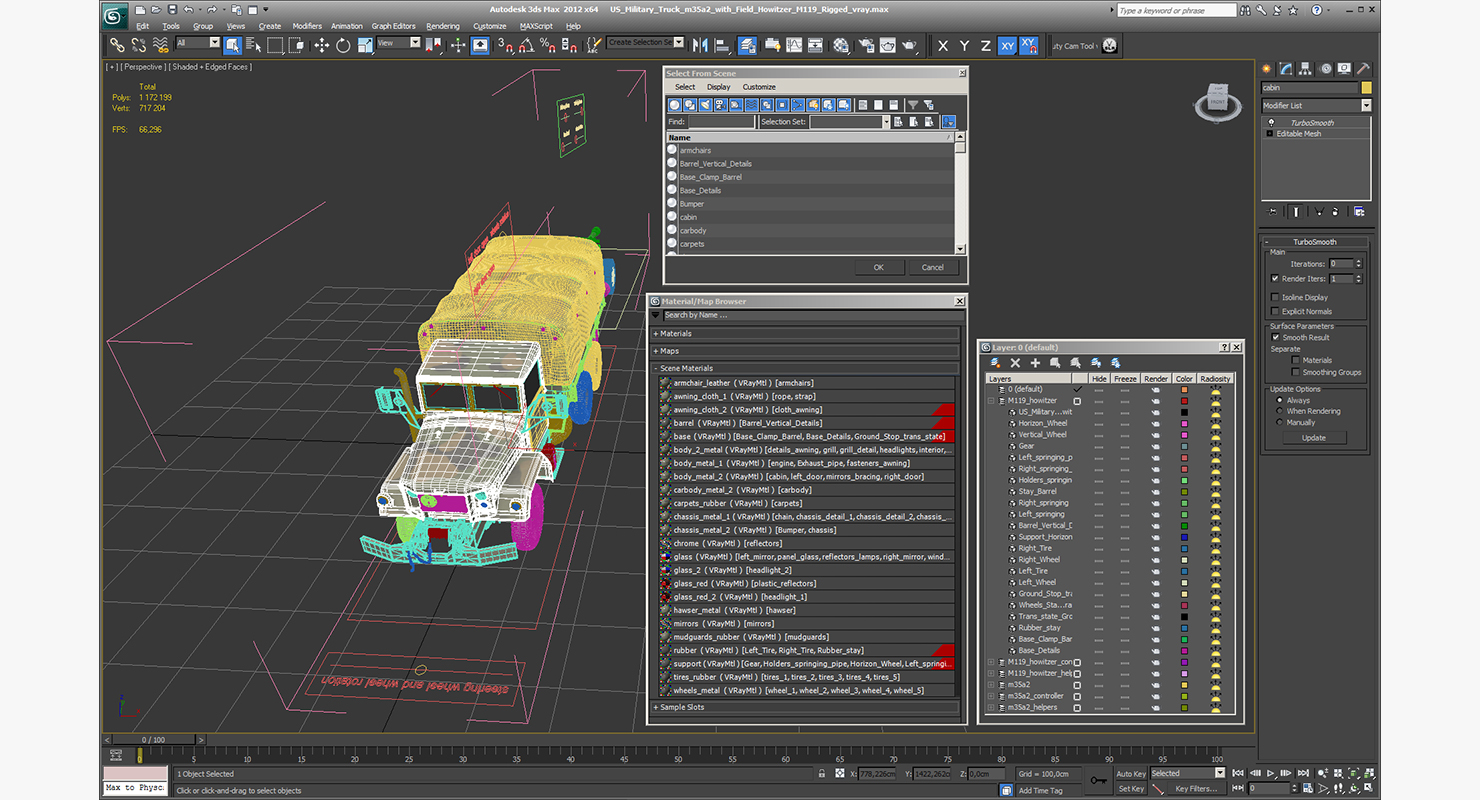Open the Modifier List dropdown
This screenshot has height=800, width=1480.
1316,106
